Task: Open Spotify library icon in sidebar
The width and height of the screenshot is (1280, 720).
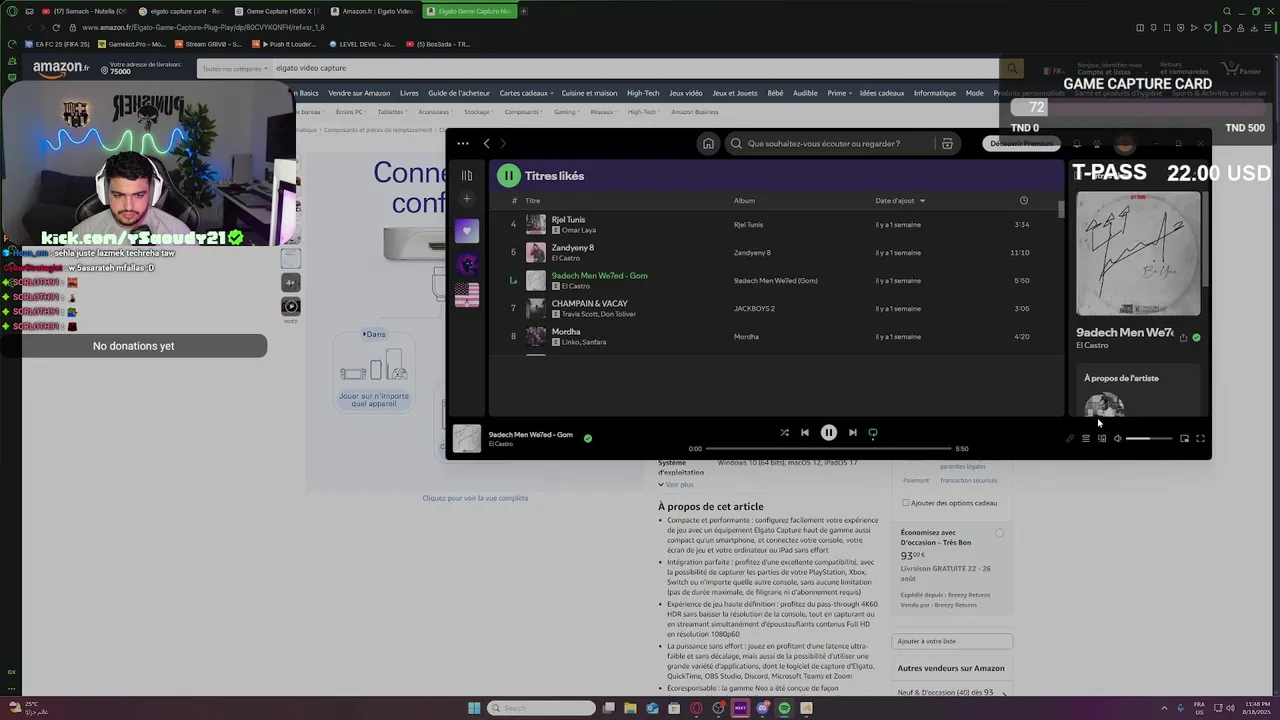Action: pos(466,176)
